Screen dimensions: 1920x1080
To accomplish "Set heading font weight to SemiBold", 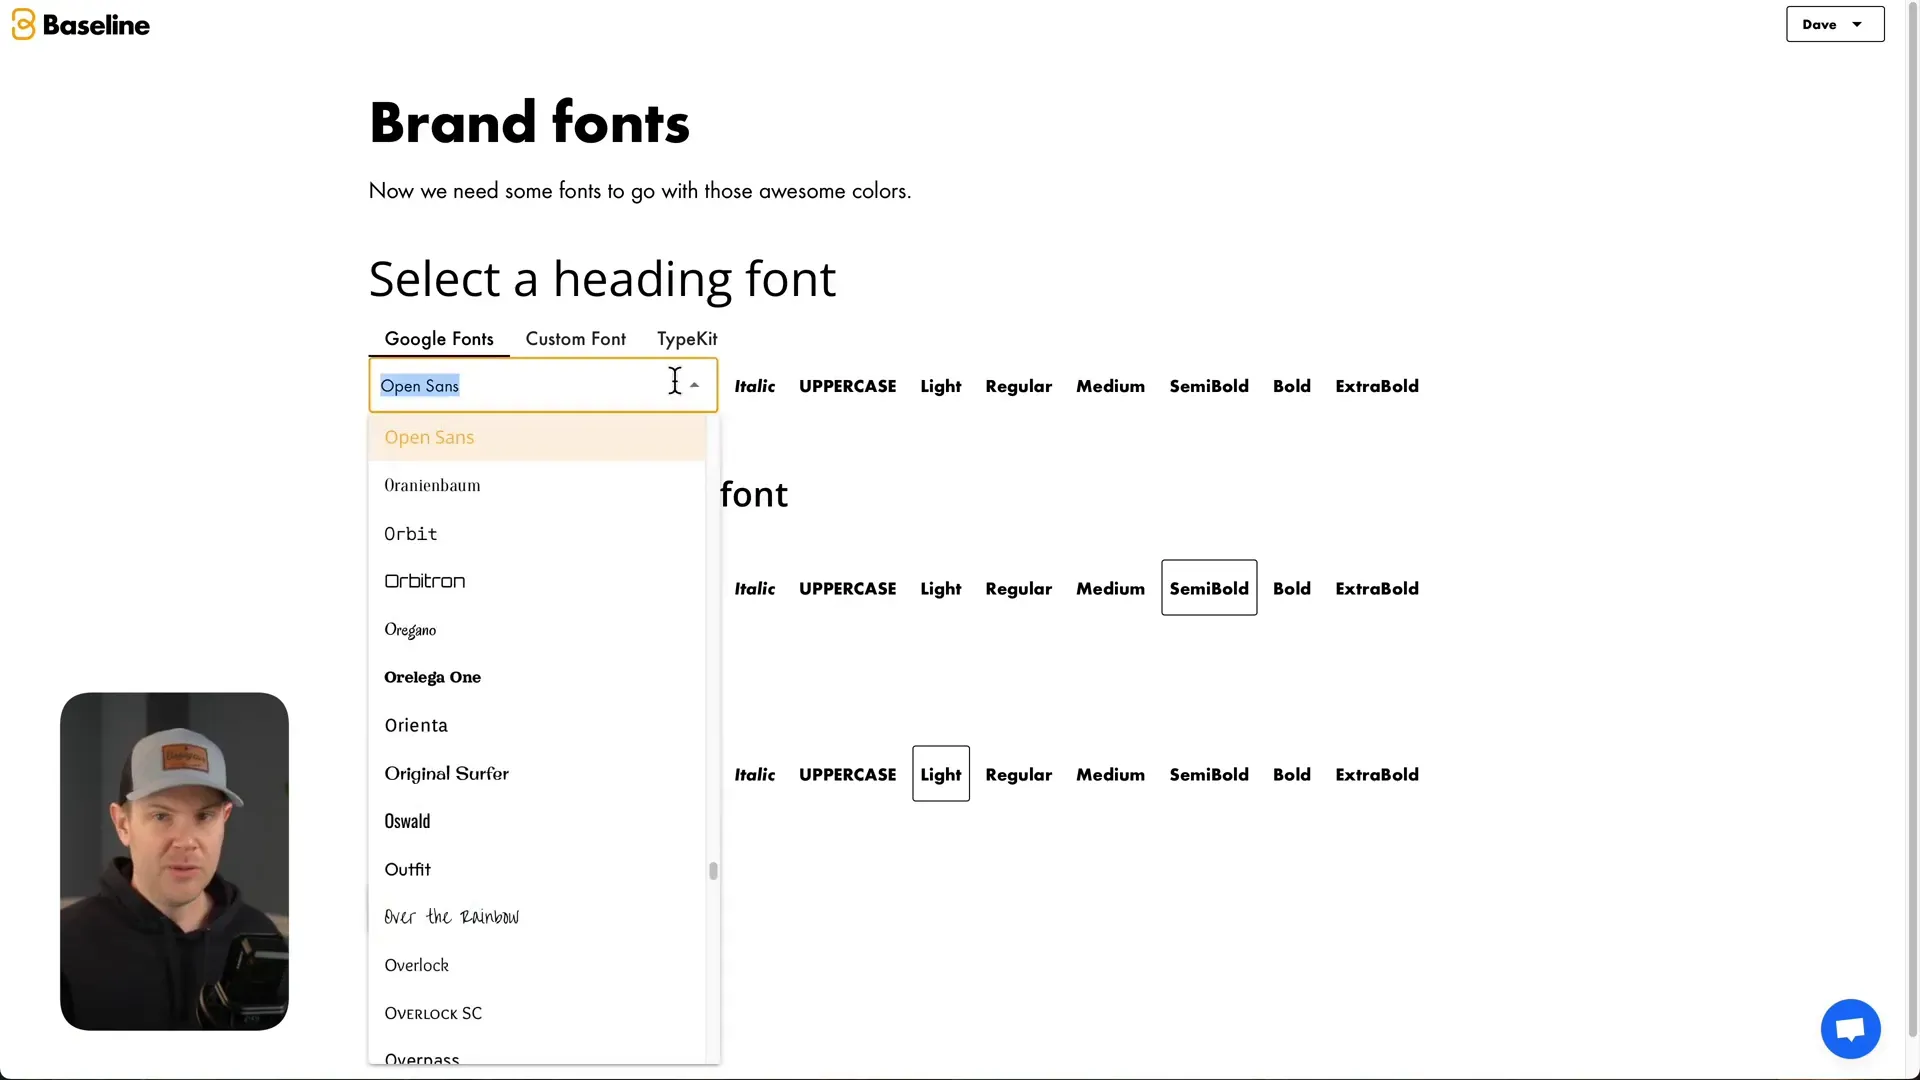I will (x=1208, y=386).
